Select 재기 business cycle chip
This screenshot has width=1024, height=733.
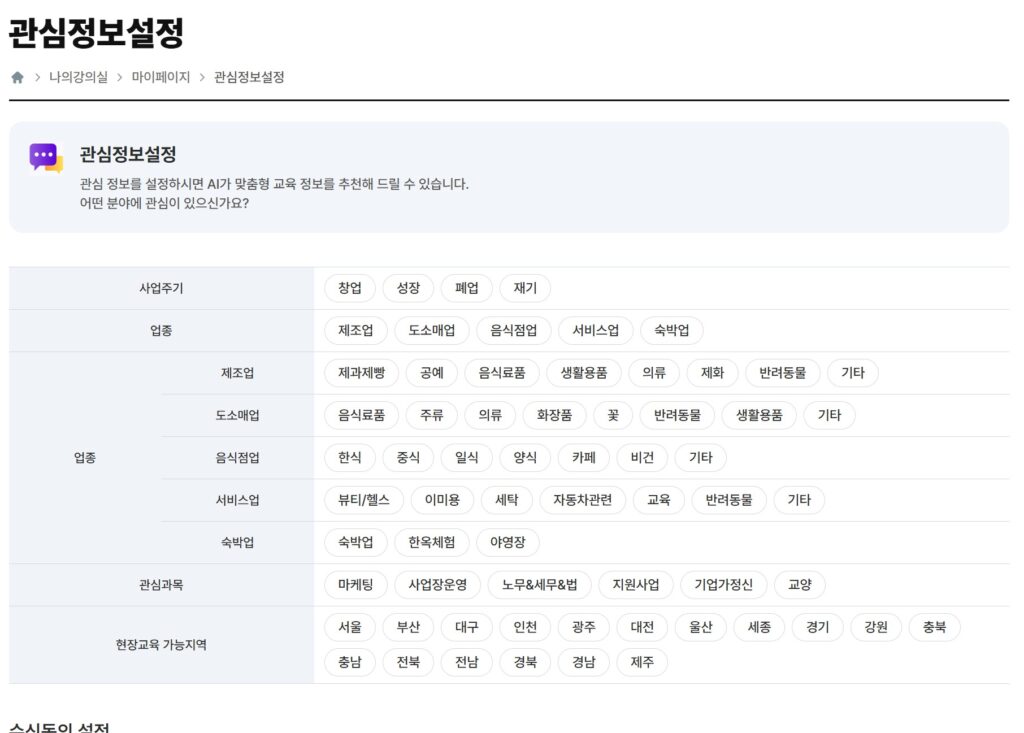[525, 288]
